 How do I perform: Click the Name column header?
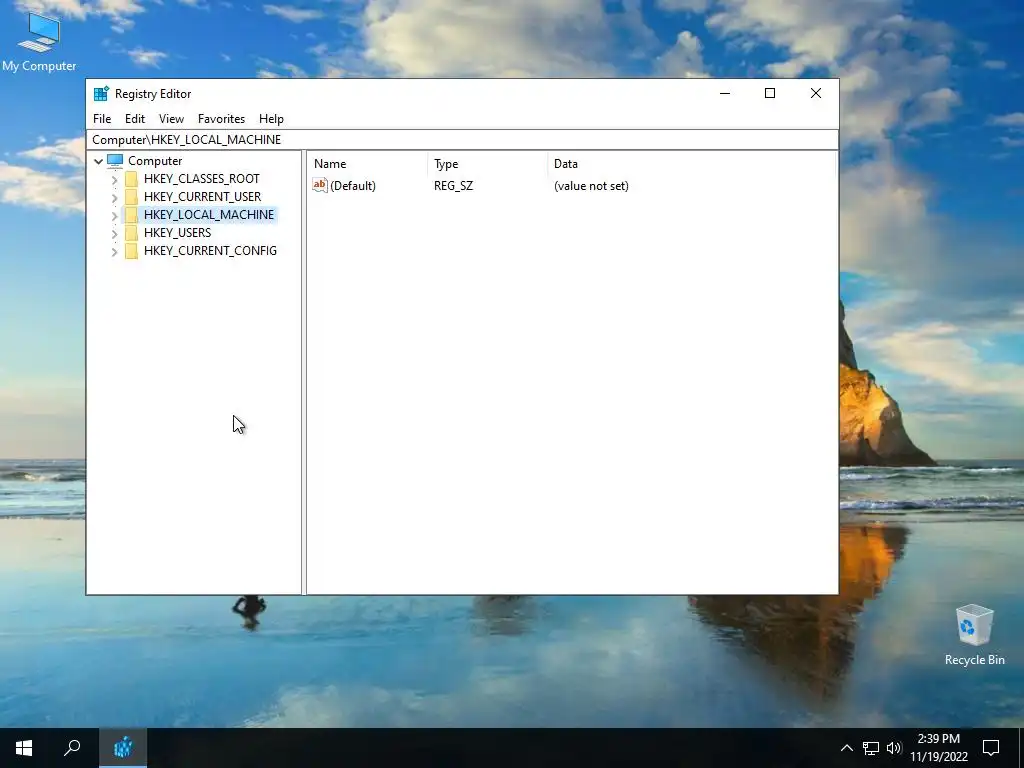click(x=368, y=164)
